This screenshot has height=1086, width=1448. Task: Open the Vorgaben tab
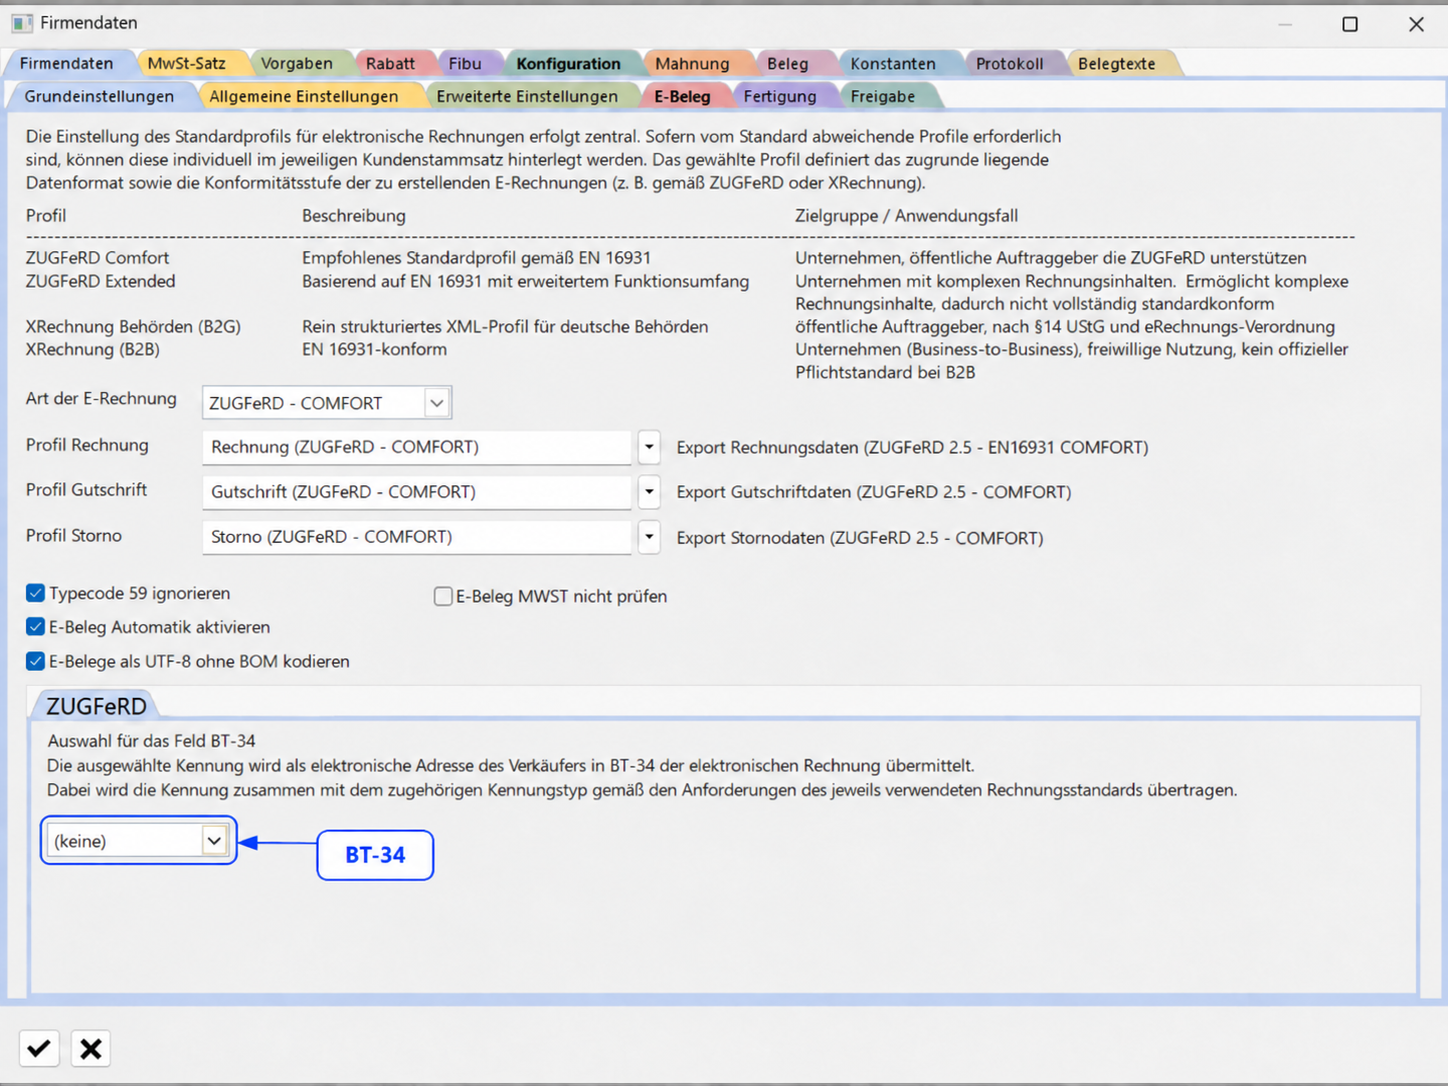(x=297, y=63)
